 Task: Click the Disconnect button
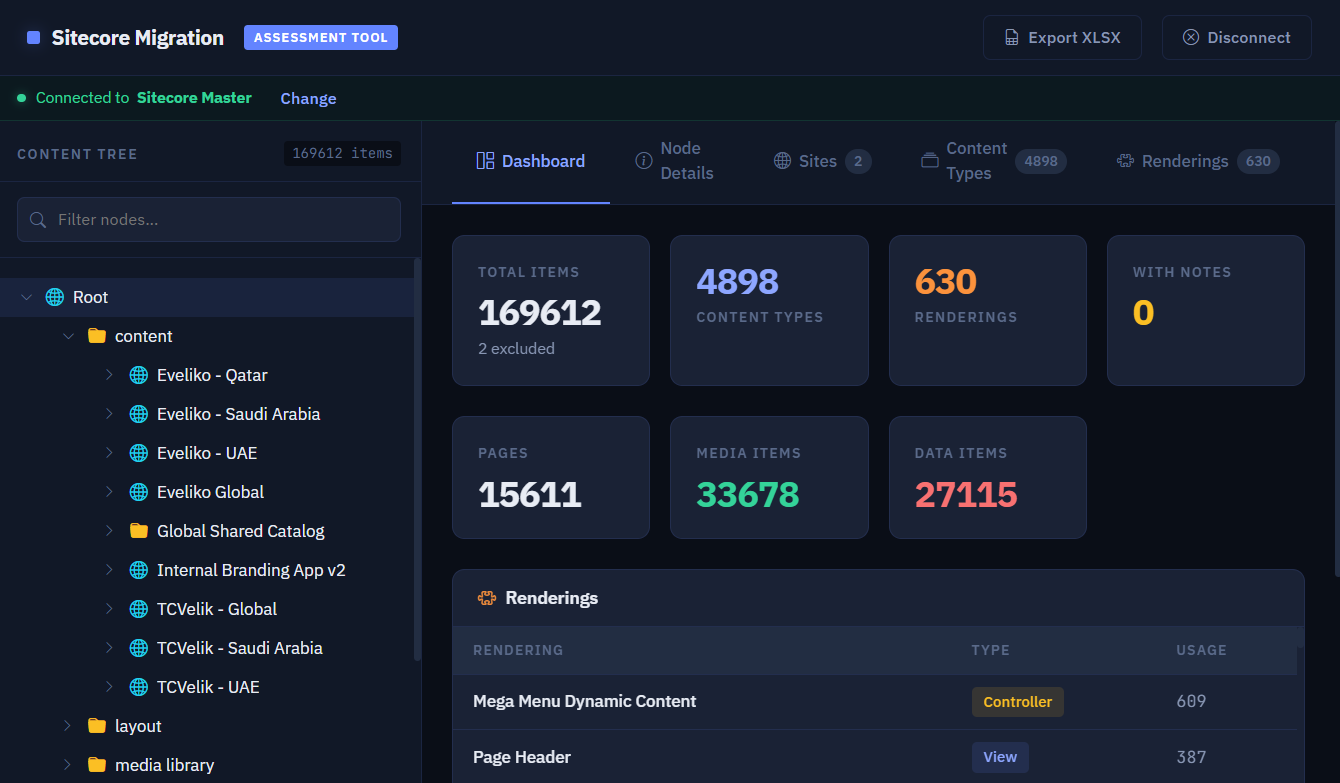[x=1236, y=38]
